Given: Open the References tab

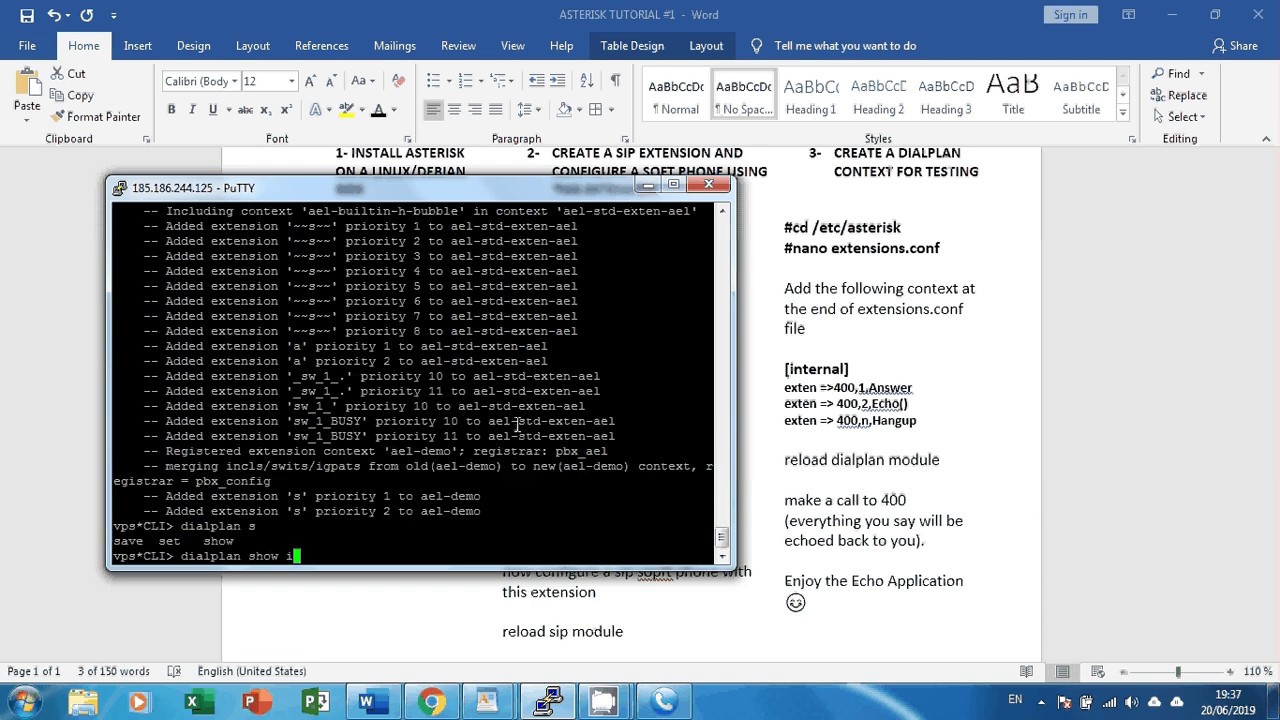Looking at the screenshot, I should coord(322,46).
